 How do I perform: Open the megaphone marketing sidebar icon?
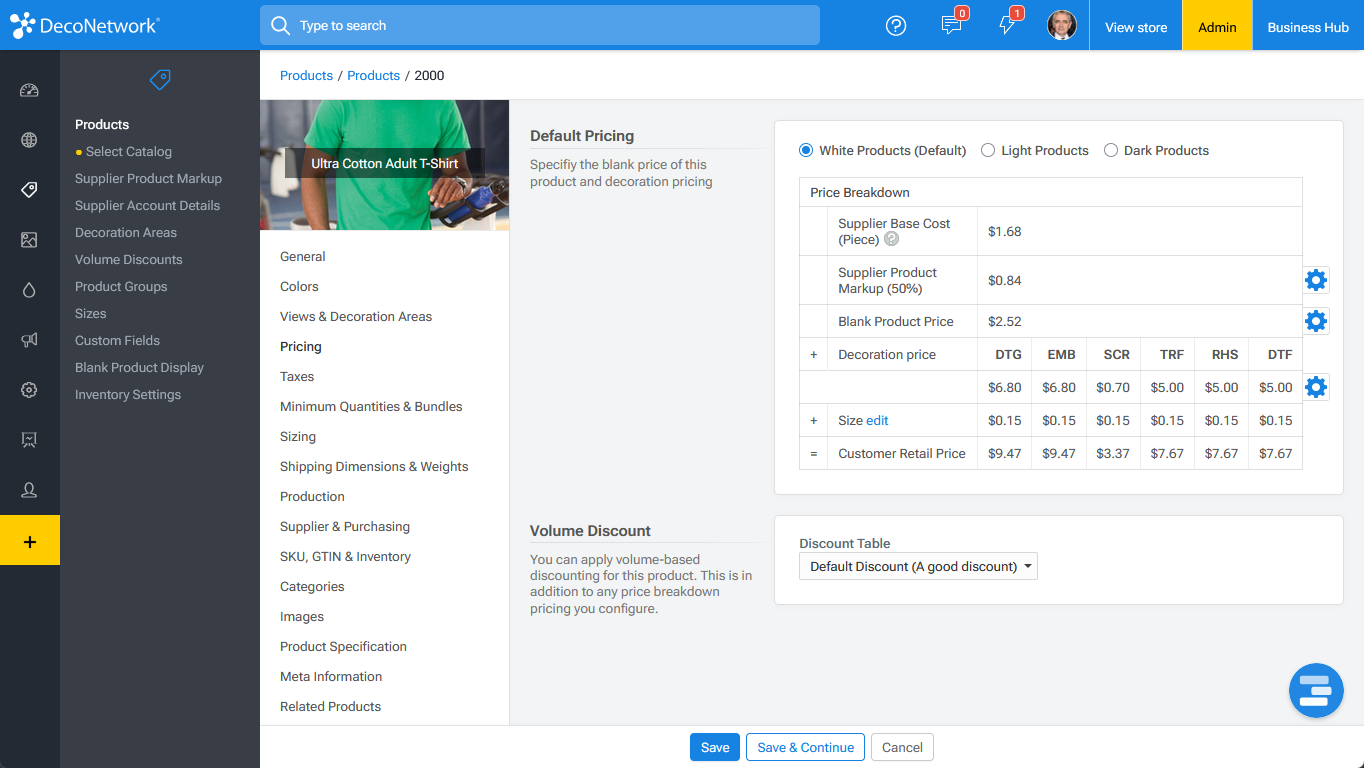pos(29,340)
